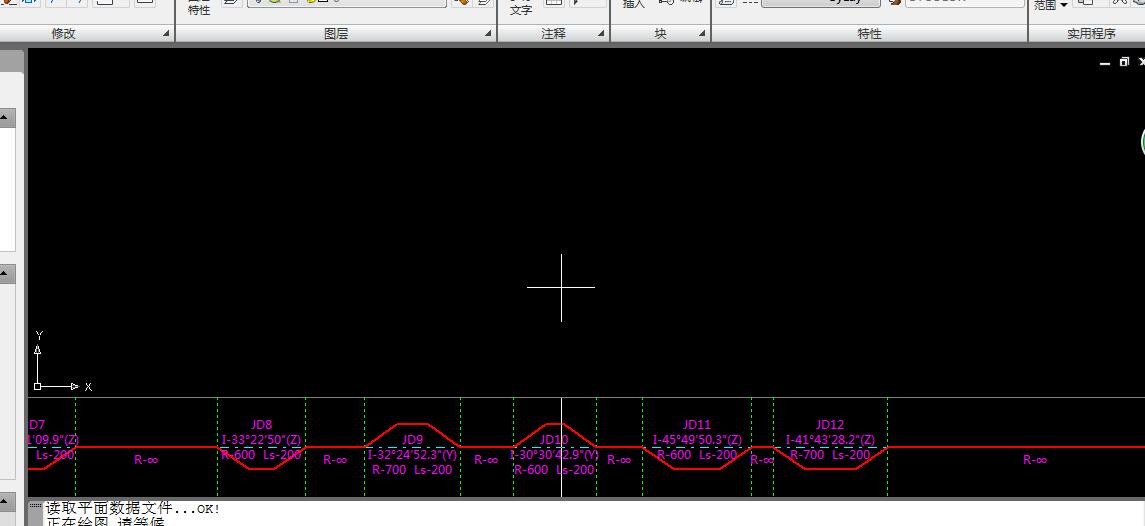
Task: Expand the 图层 panel arrow
Action: 488,34
